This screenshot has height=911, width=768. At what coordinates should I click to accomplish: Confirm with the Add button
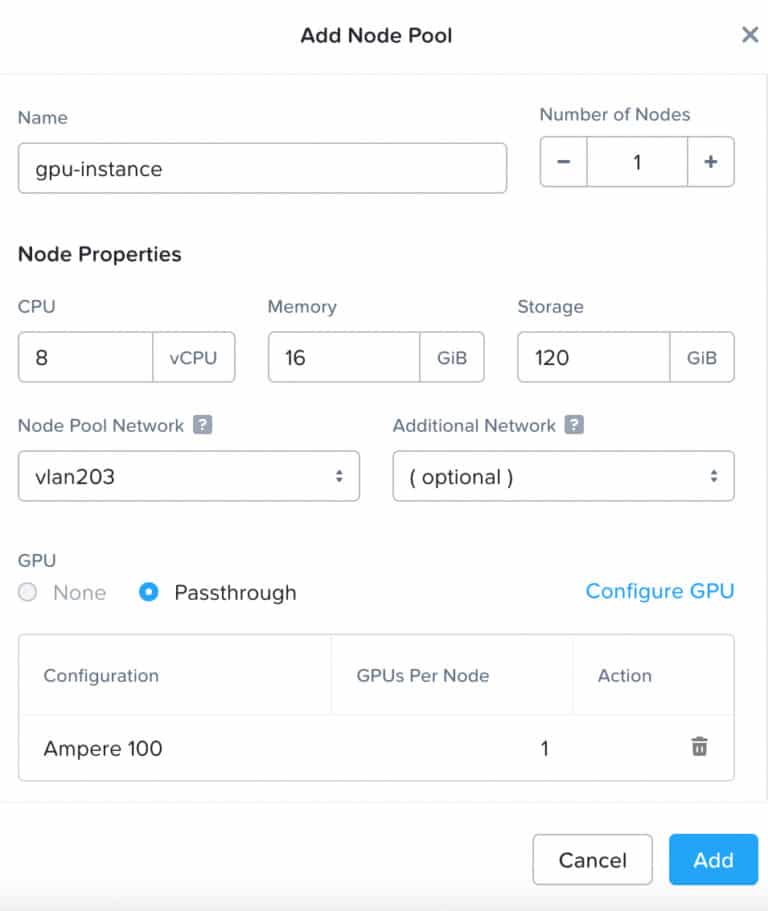coord(713,860)
